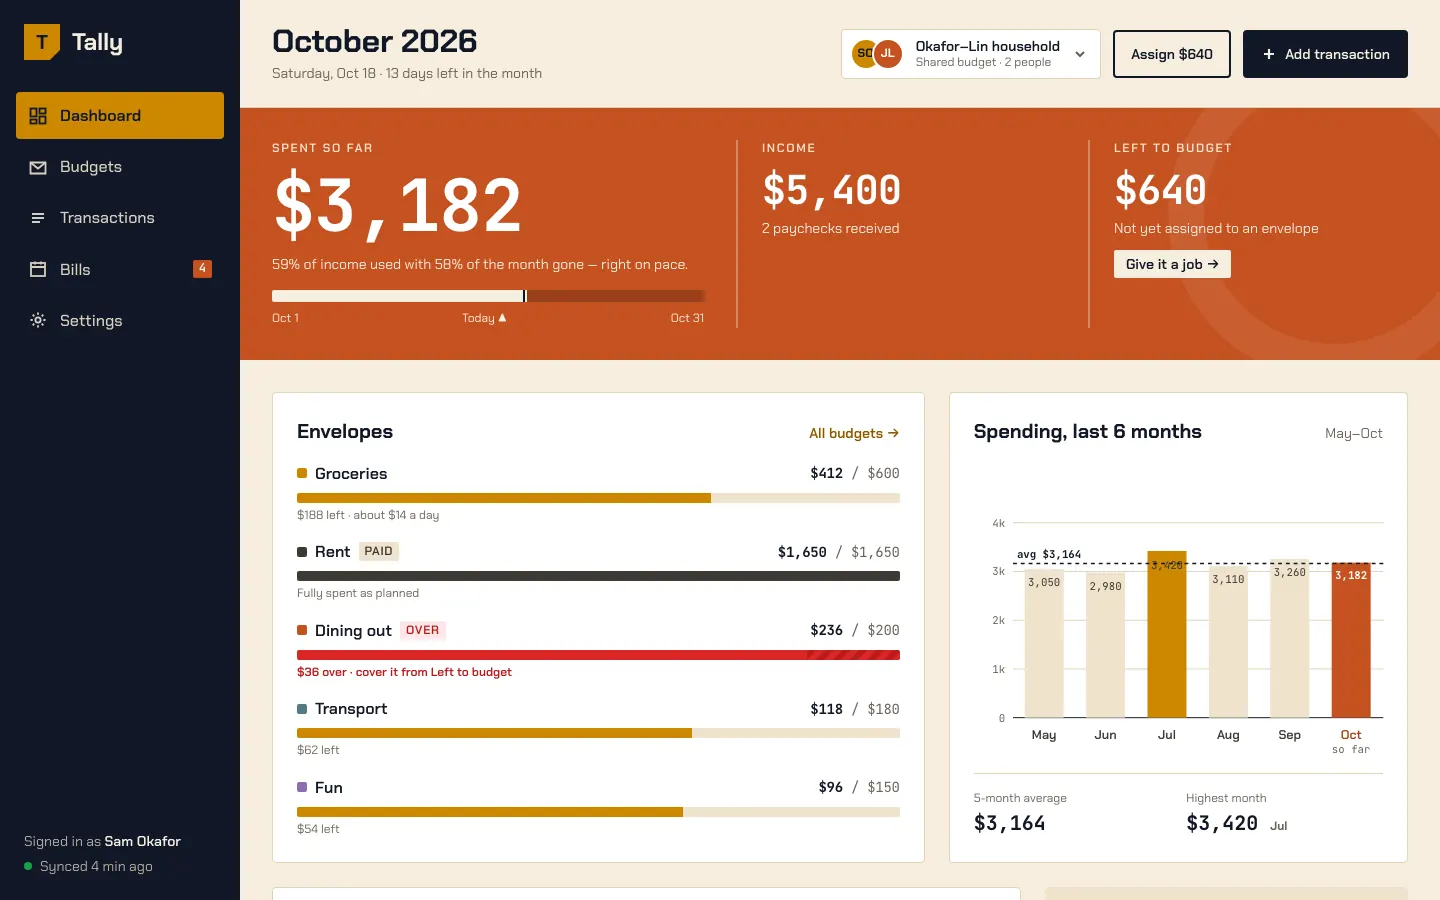Click 'Sam Okafor' signed-in name
Screen dimensions: 1440x900
click(x=143, y=841)
